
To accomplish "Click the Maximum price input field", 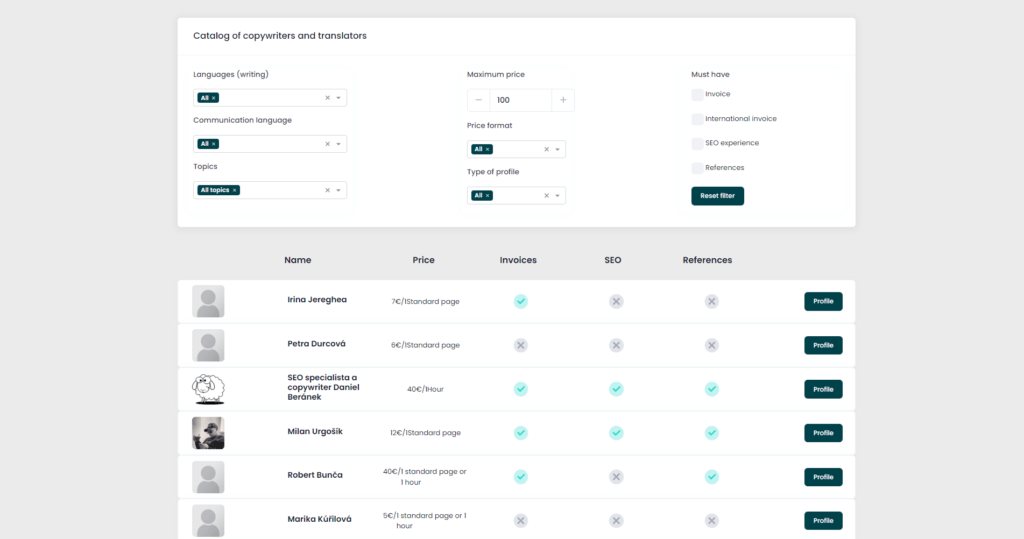I will tap(520, 100).
